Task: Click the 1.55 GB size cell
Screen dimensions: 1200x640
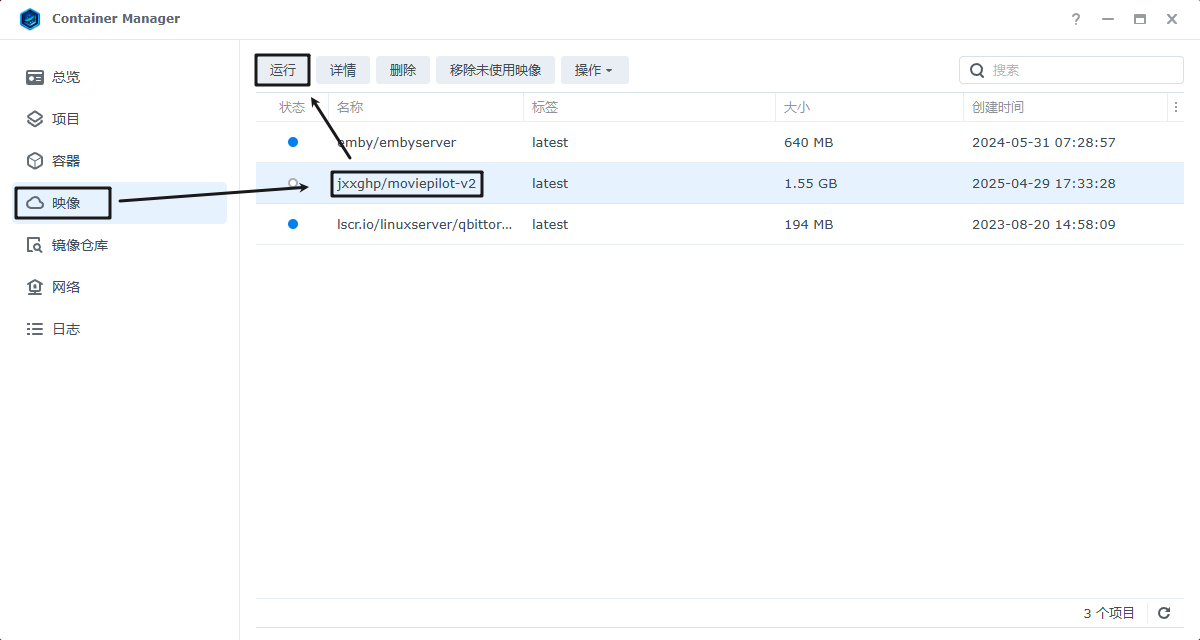Action: [x=811, y=183]
